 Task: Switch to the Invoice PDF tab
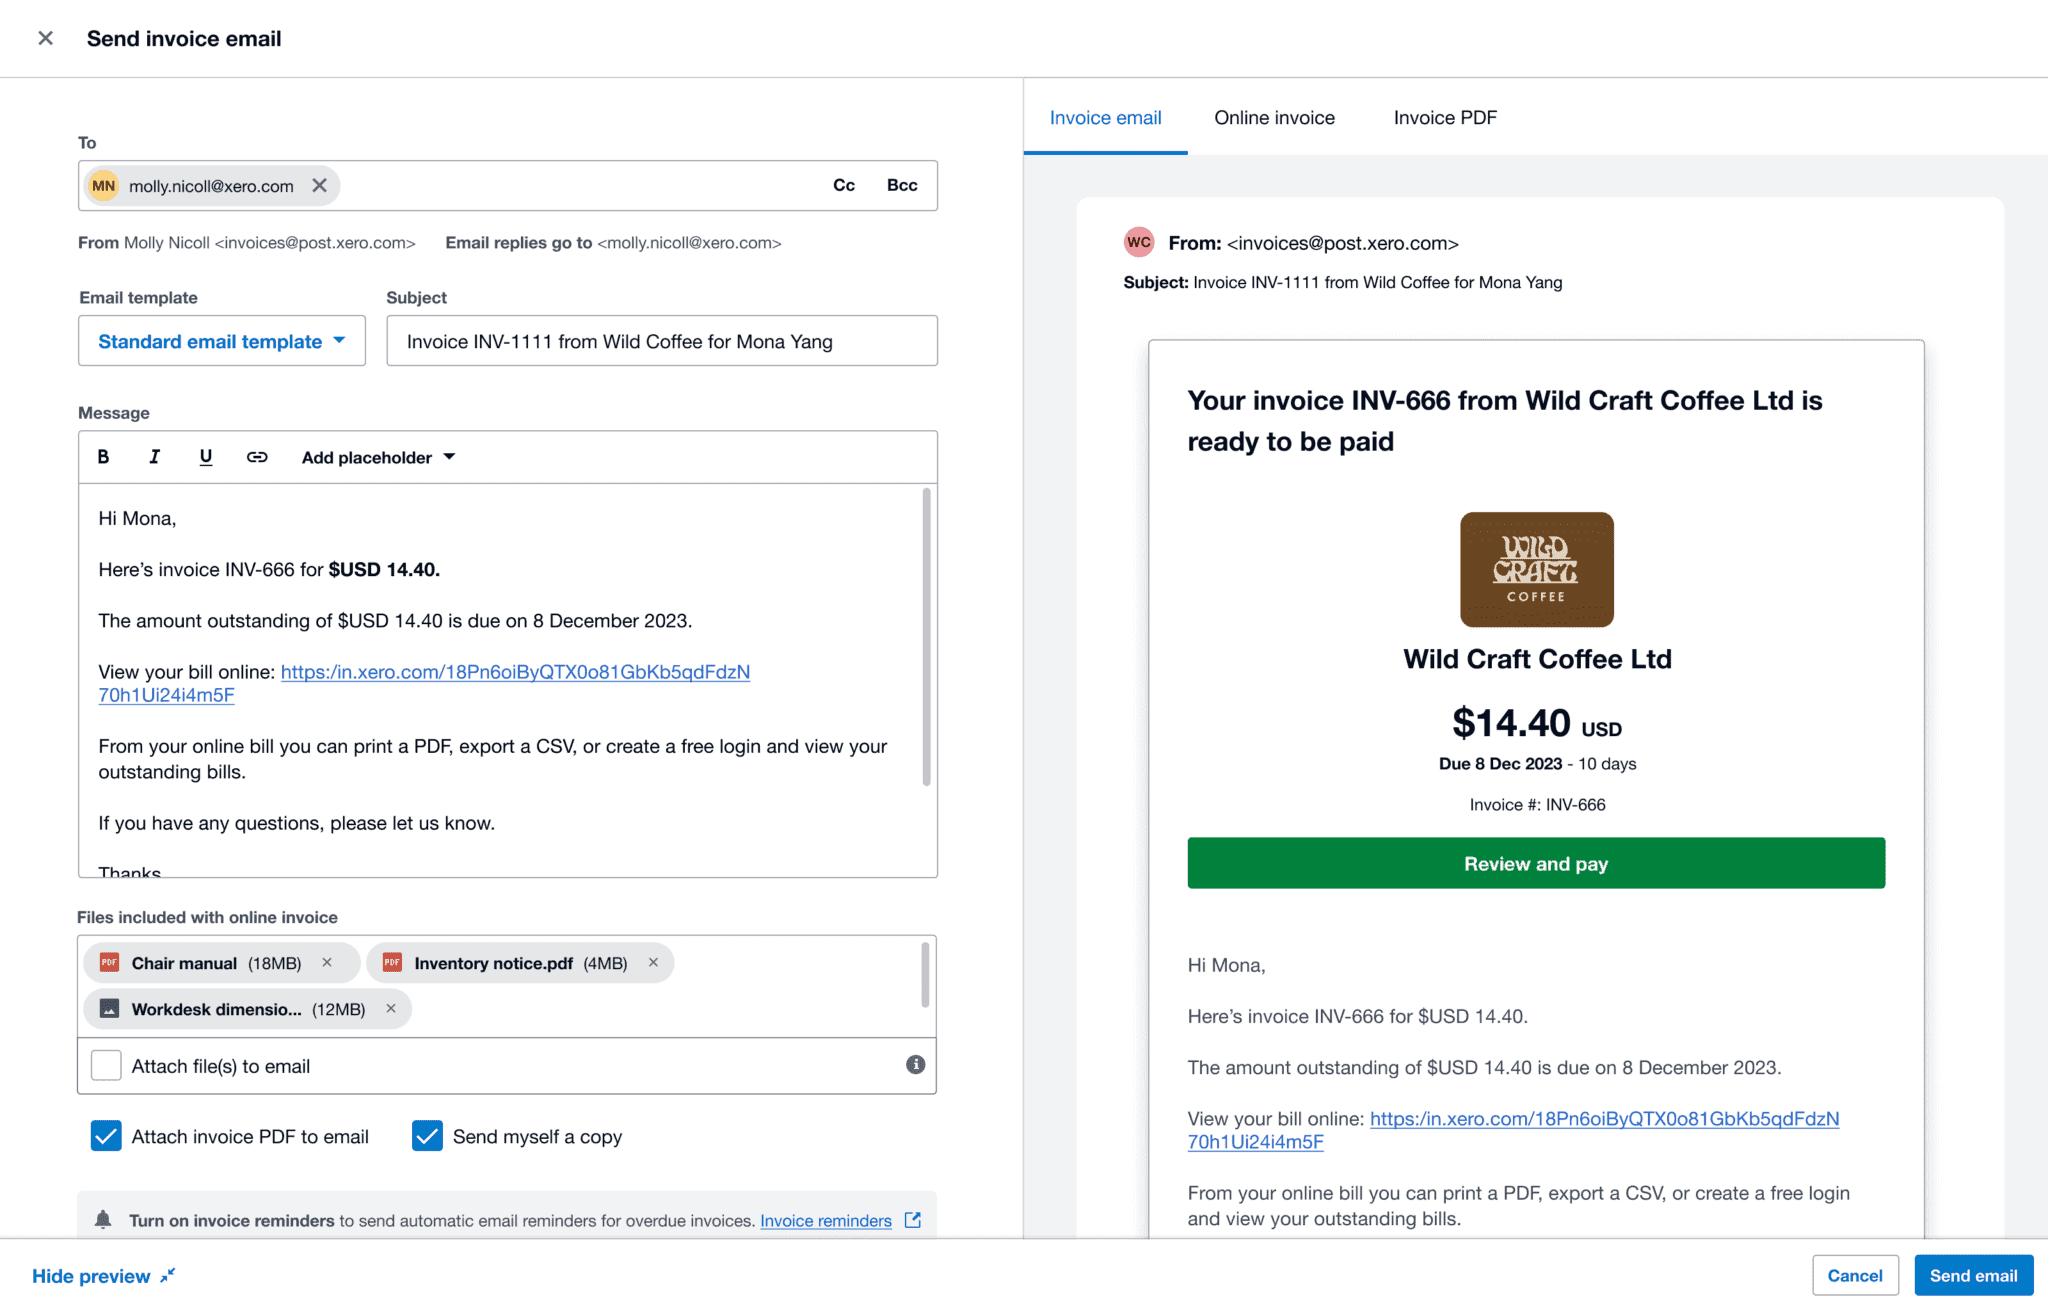(1444, 117)
